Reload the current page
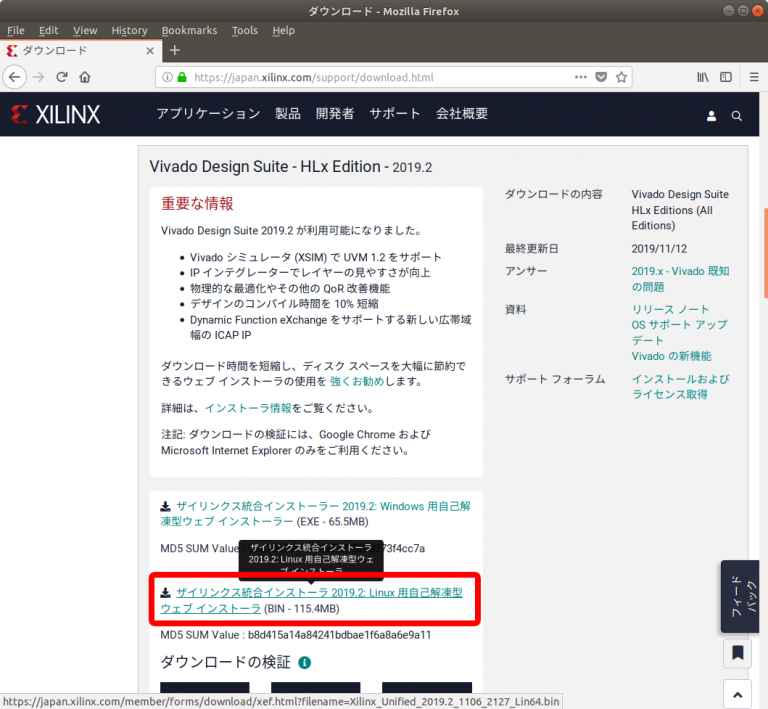 coord(62,77)
